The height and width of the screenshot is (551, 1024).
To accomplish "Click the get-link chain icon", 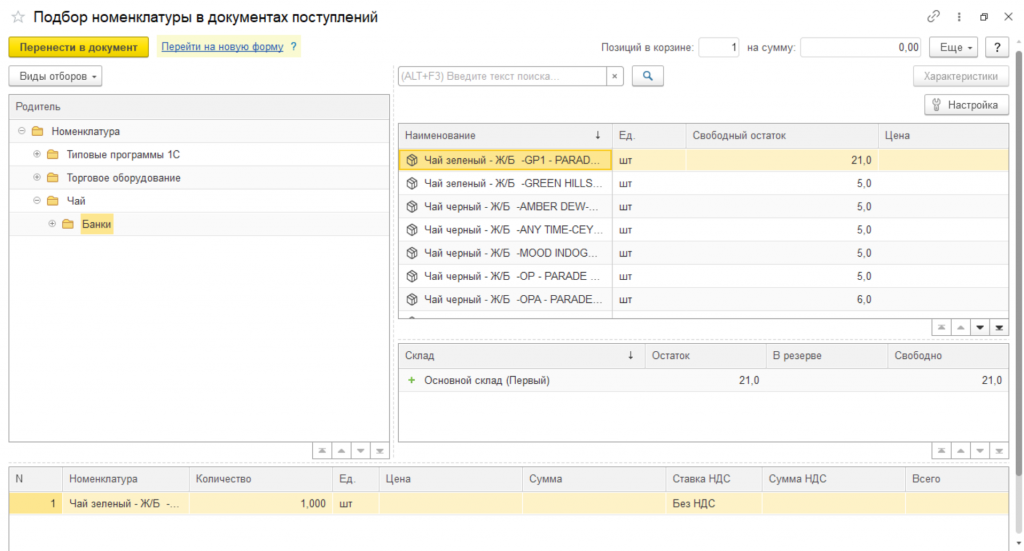I will (x=934, y=17).
